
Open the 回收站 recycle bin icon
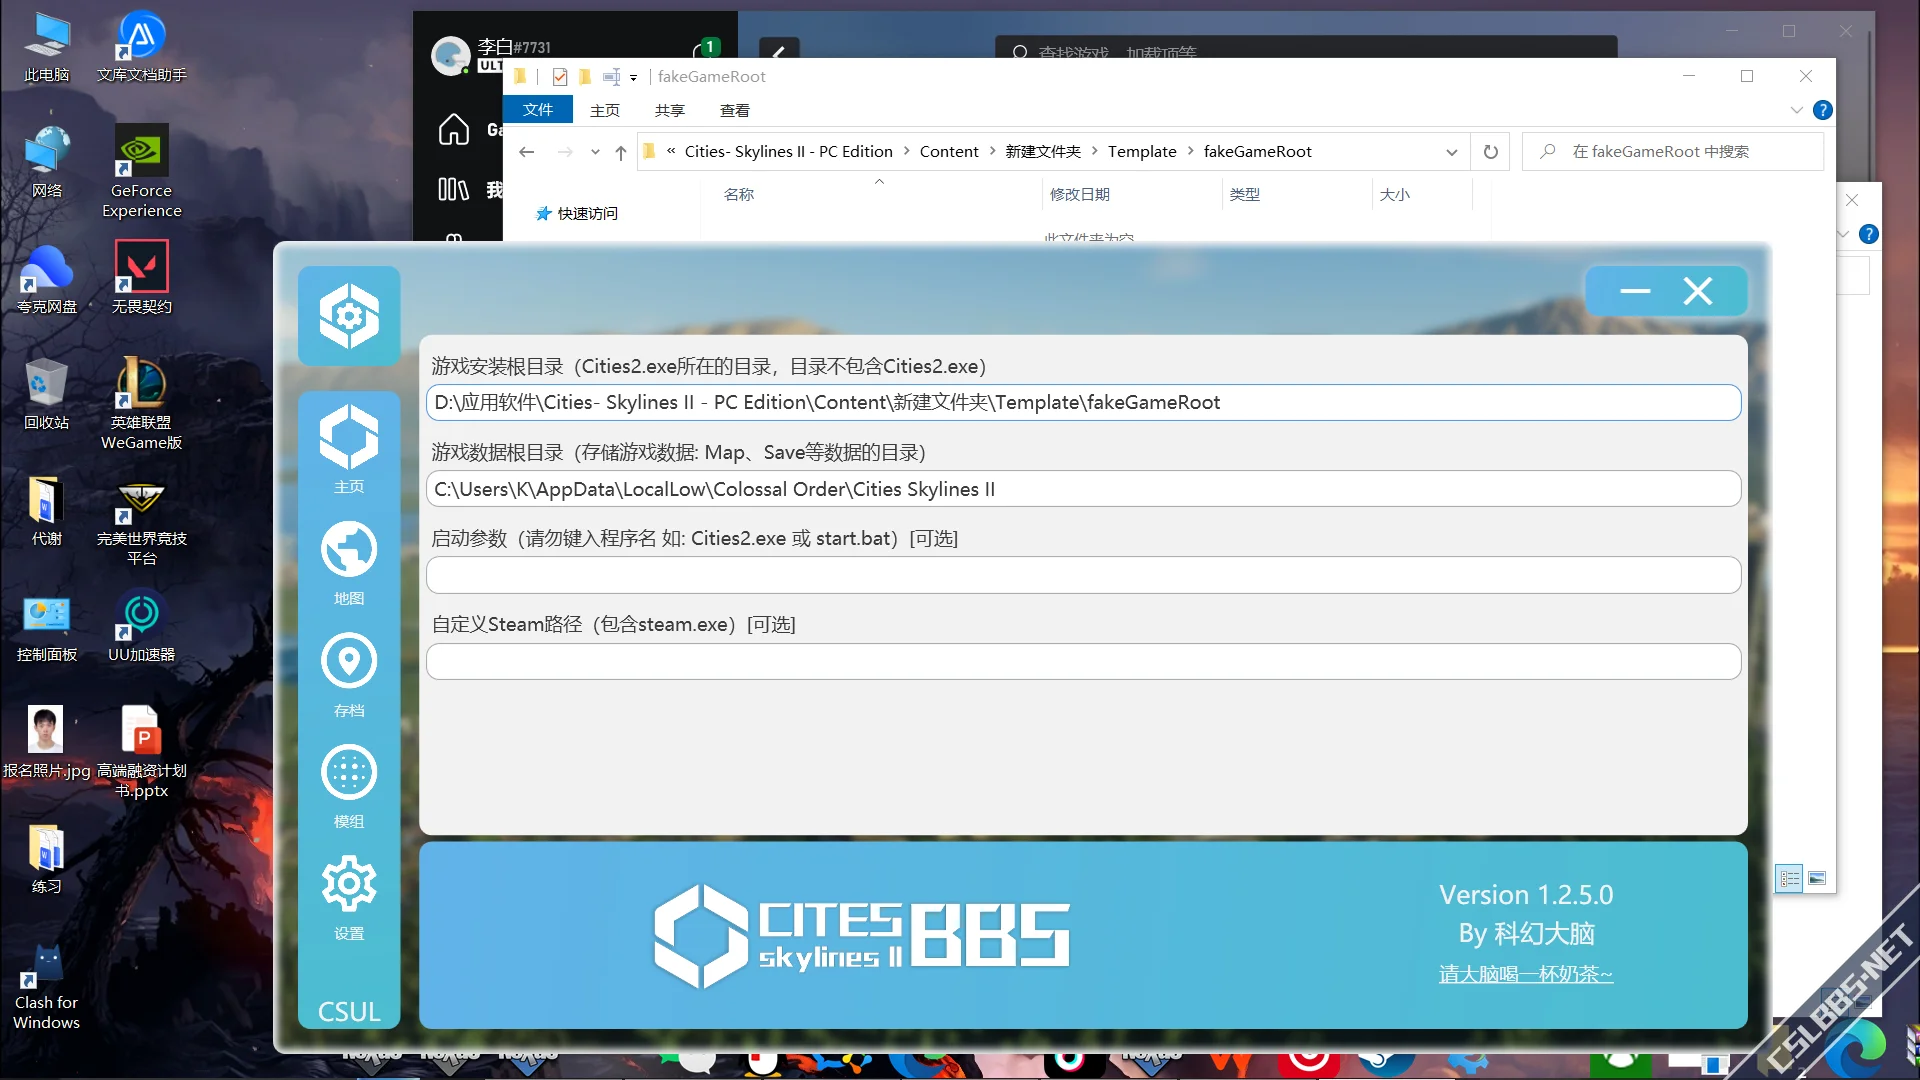[x=46, y=394]
